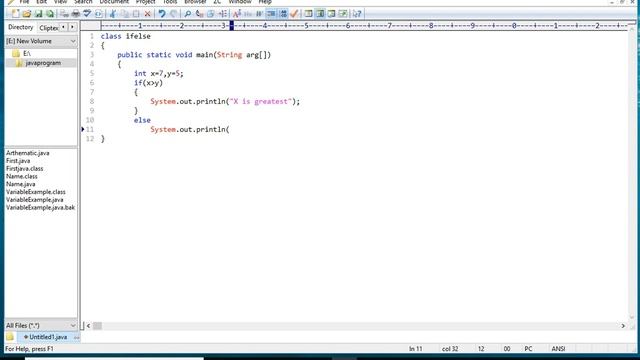The image size is (640, 360).
Task: Click the Print icon in toolbar
Action: (76, 14)
